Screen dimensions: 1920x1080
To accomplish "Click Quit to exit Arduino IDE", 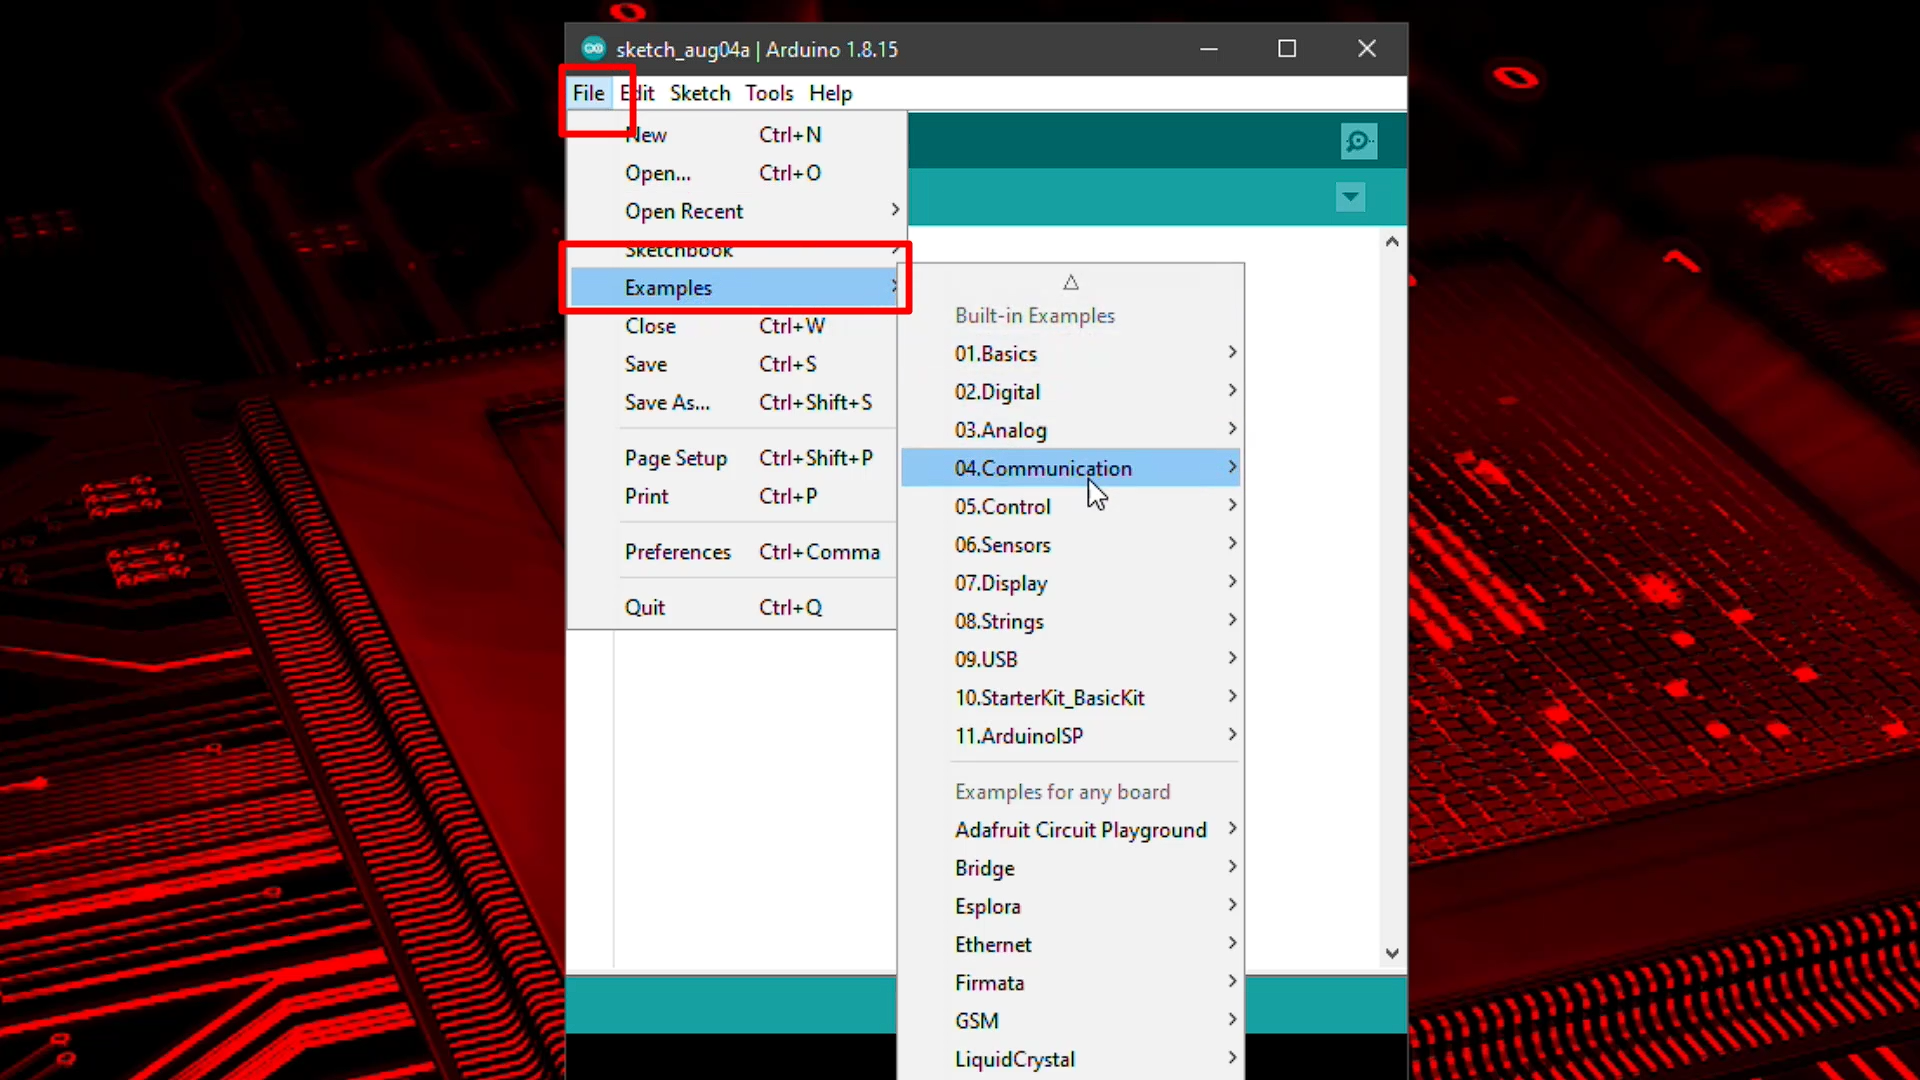I will pos(645,606).
